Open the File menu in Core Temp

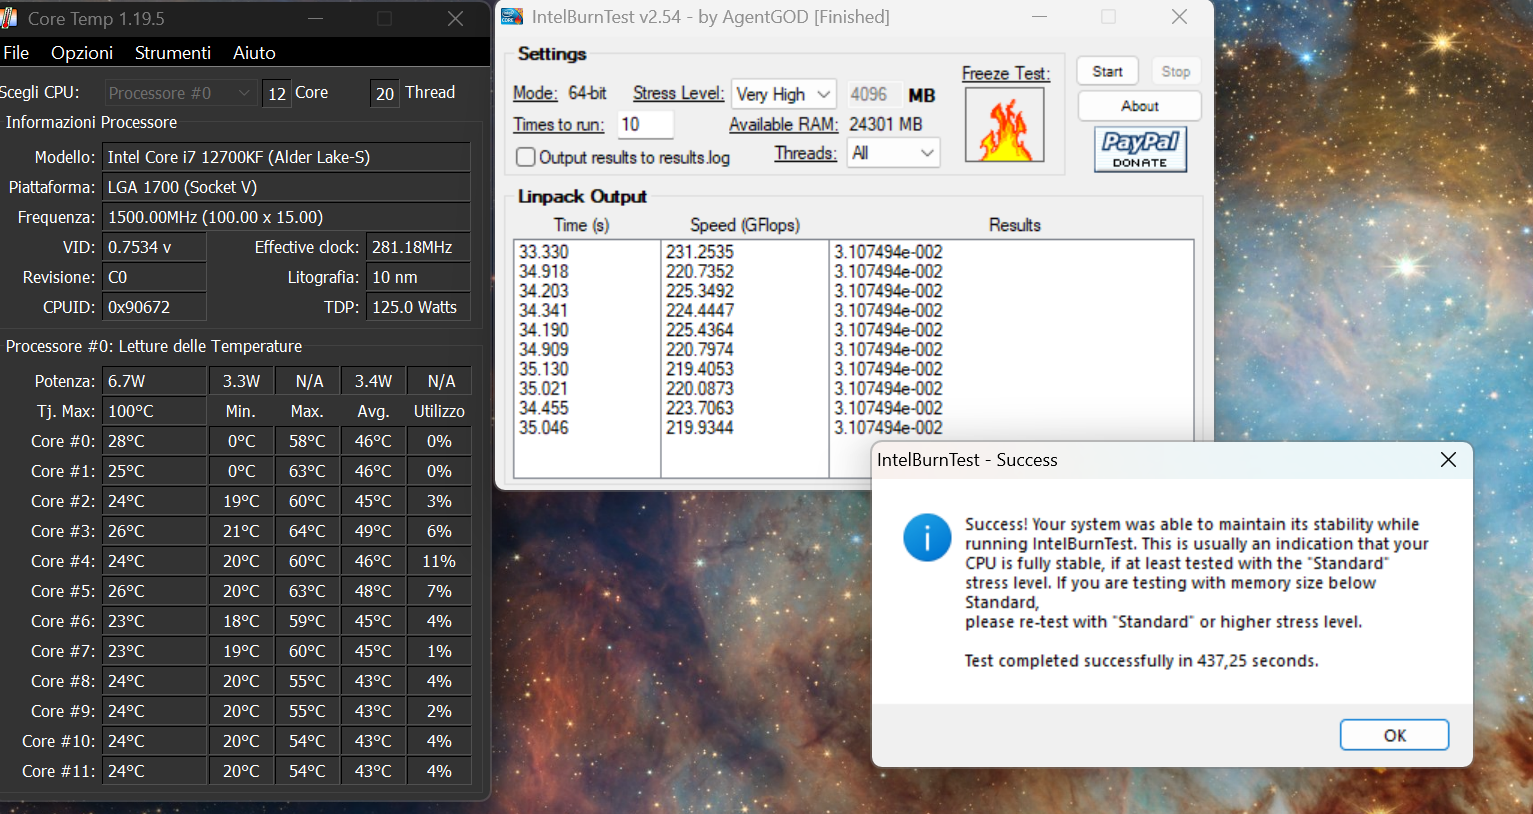pyautogui.click(x=17, y=53)
